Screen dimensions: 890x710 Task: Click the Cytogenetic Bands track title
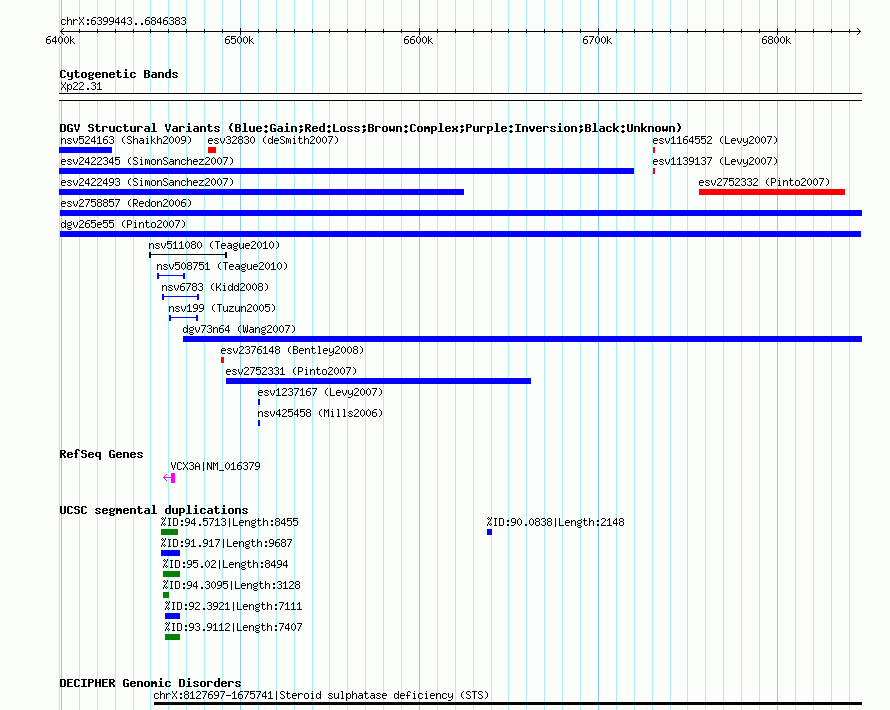(119, 74)
